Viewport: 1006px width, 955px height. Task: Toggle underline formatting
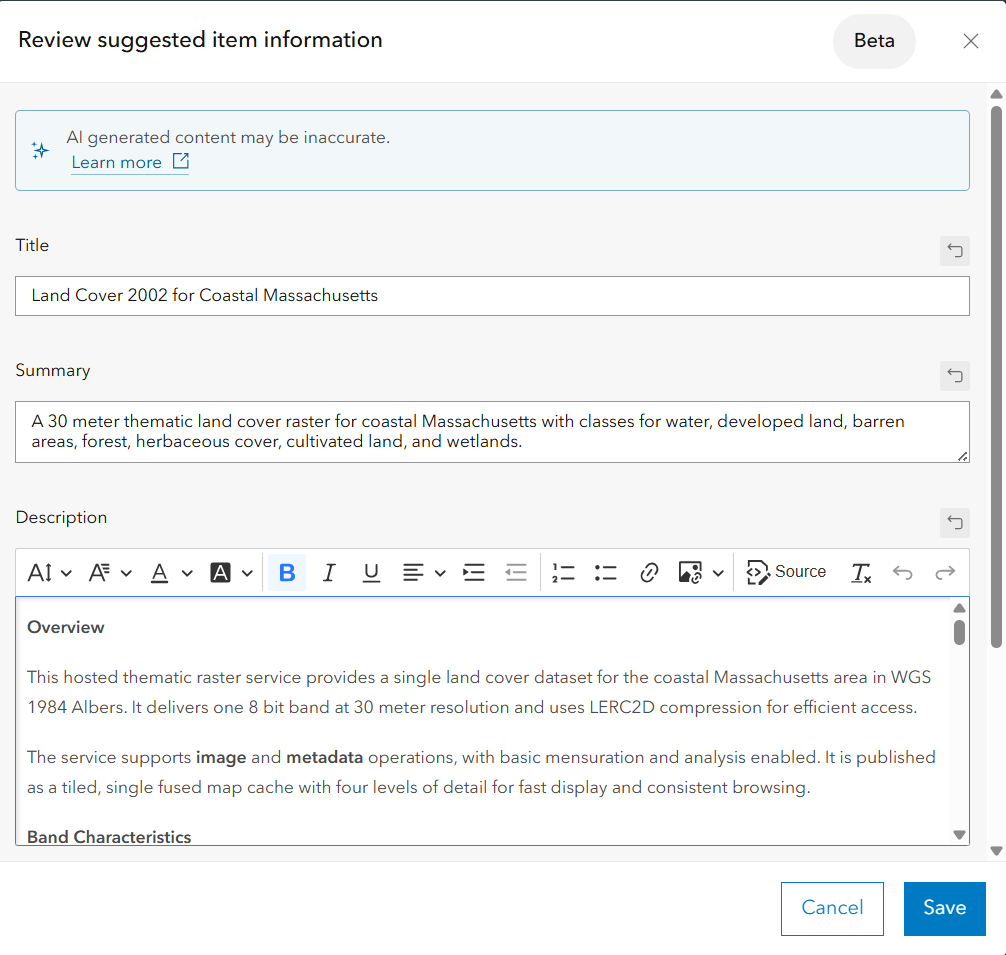[x=371, y=572]
